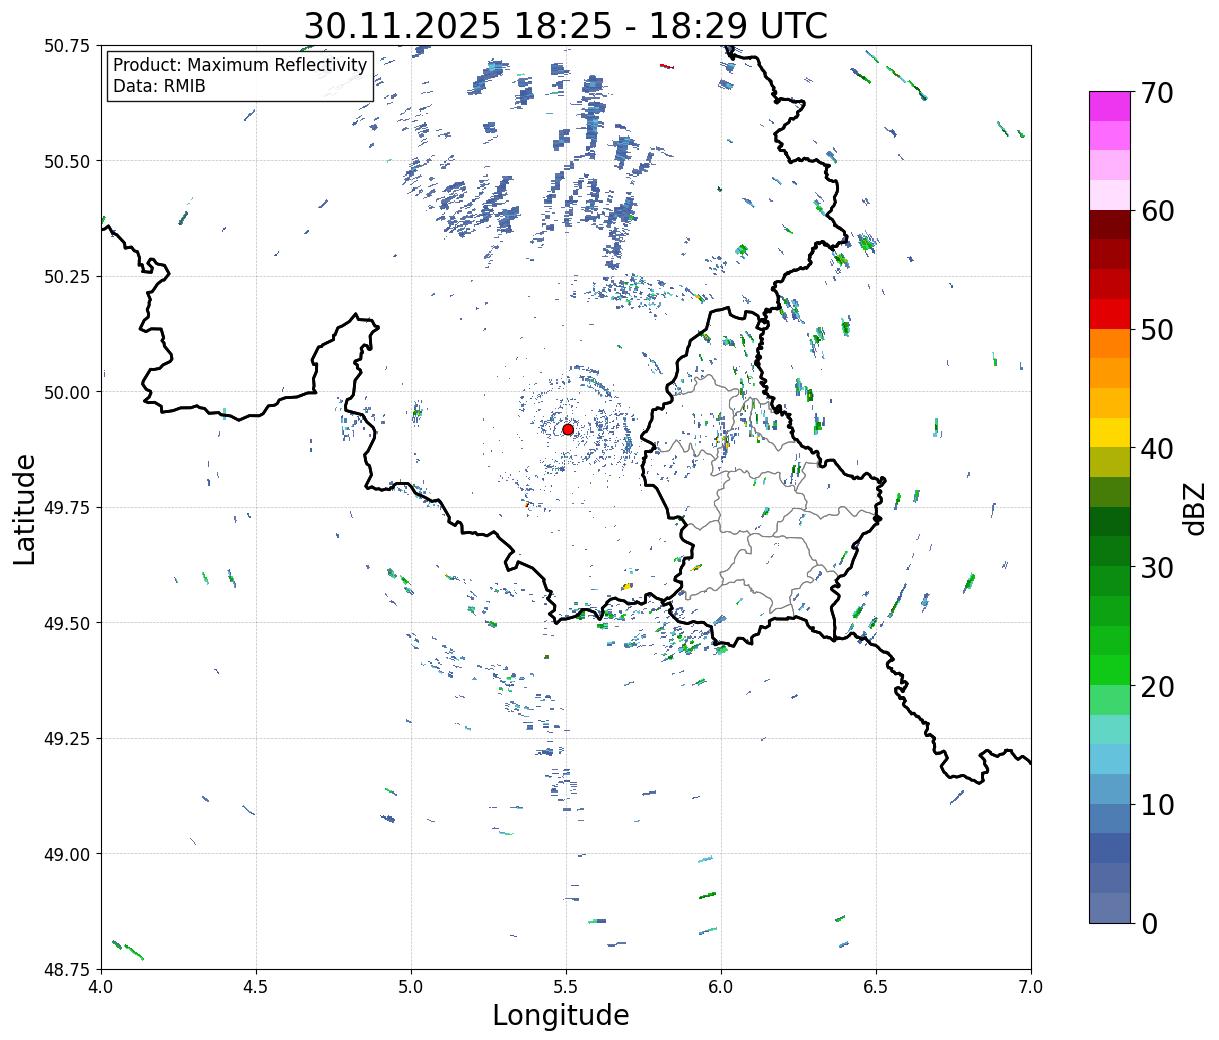Click the longitude tick label '5.5'
Image resolution: width=1219 pixels, height=1040 pixels.
[x=566, y=987]
